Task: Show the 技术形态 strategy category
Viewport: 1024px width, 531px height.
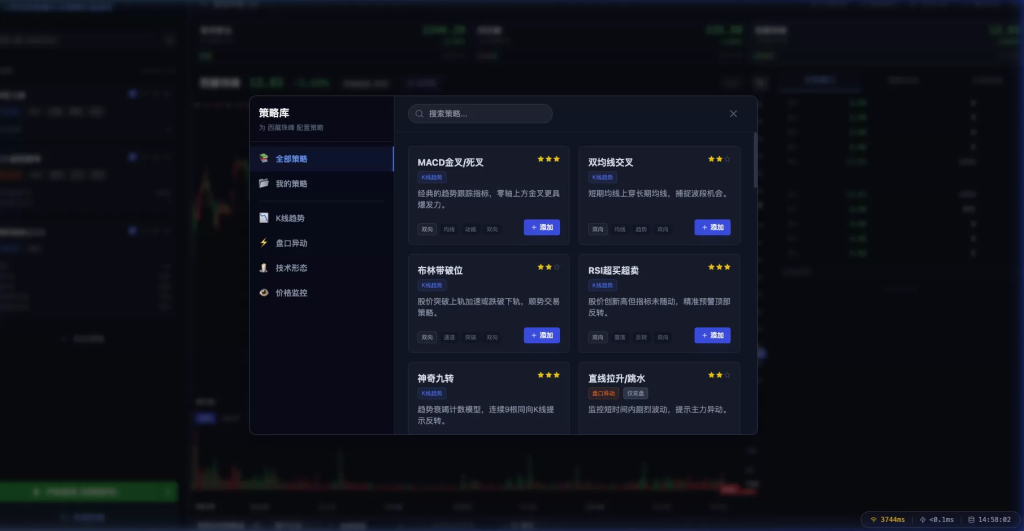Action: pos(321,268)
